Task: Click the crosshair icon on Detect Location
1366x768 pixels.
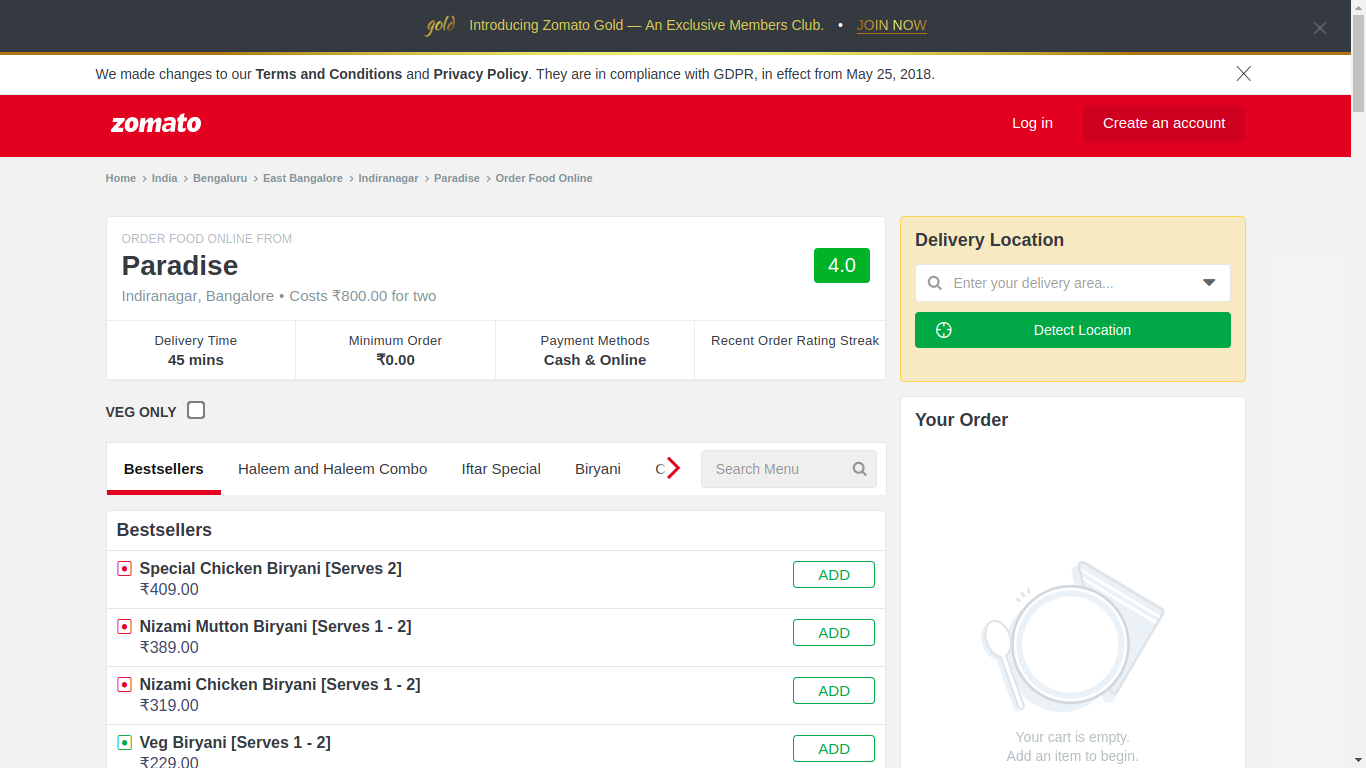Action: [x=944, y=330]
